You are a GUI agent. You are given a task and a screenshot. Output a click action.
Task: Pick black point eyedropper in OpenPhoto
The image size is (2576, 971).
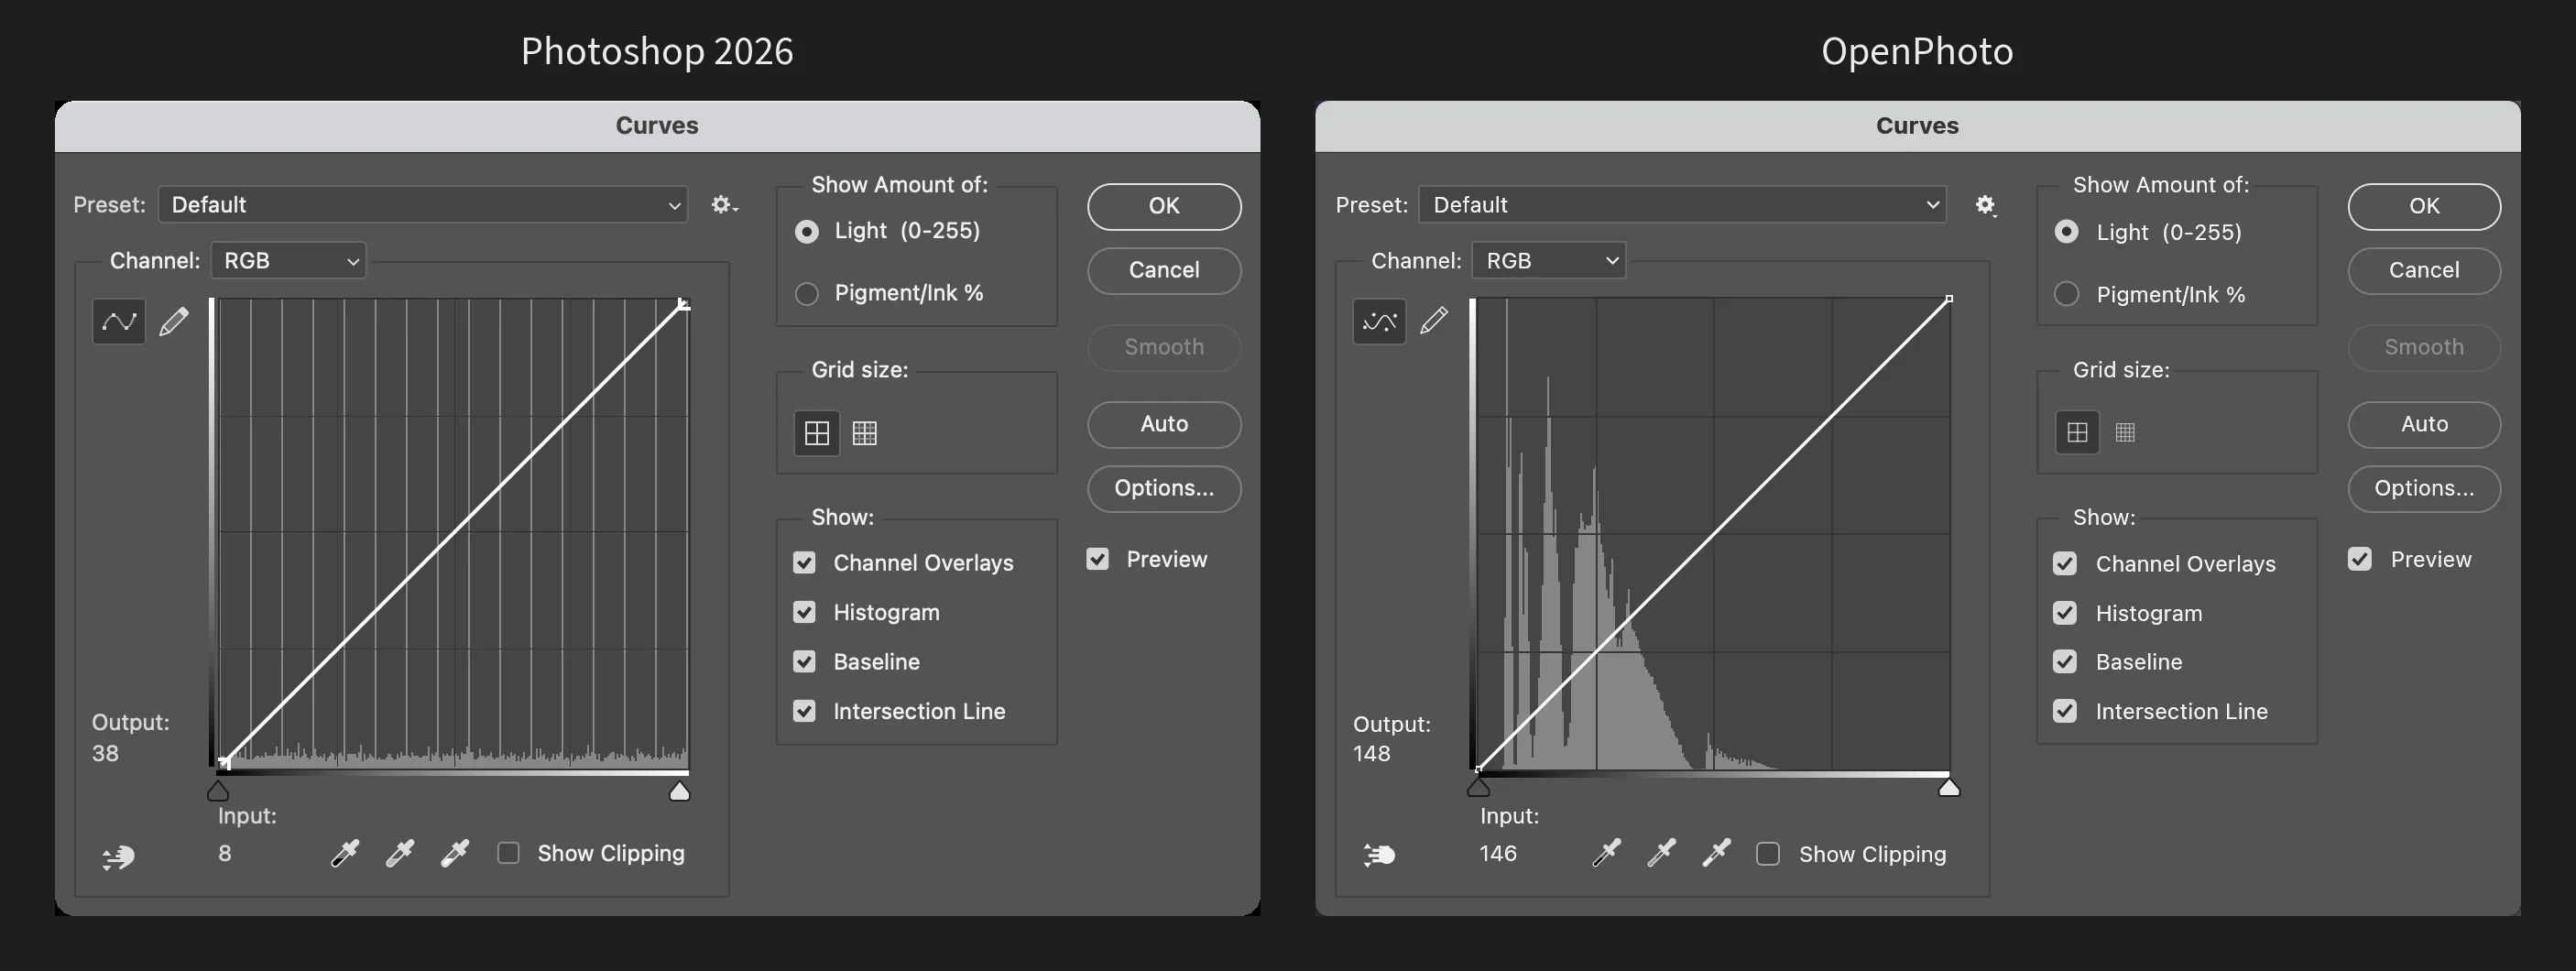(1607, 853)
